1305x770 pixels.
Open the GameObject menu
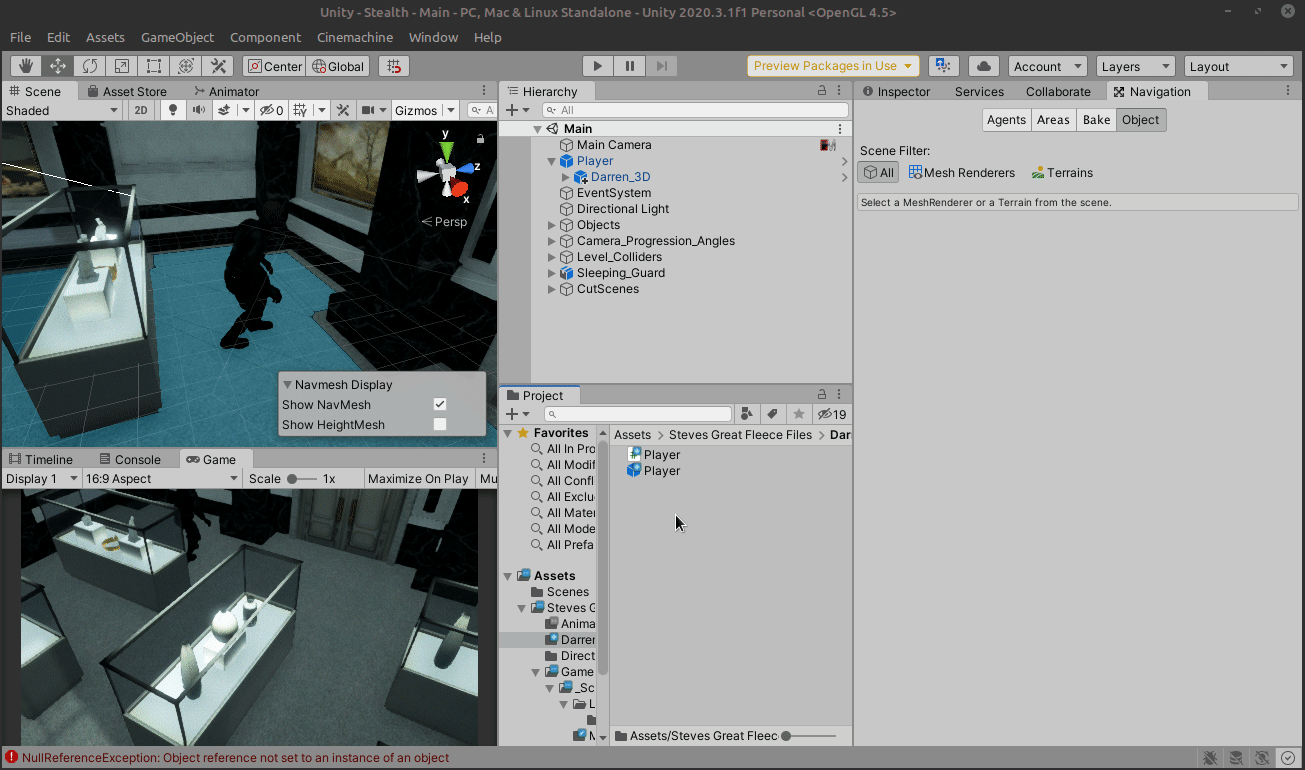(x=177, y=37)
